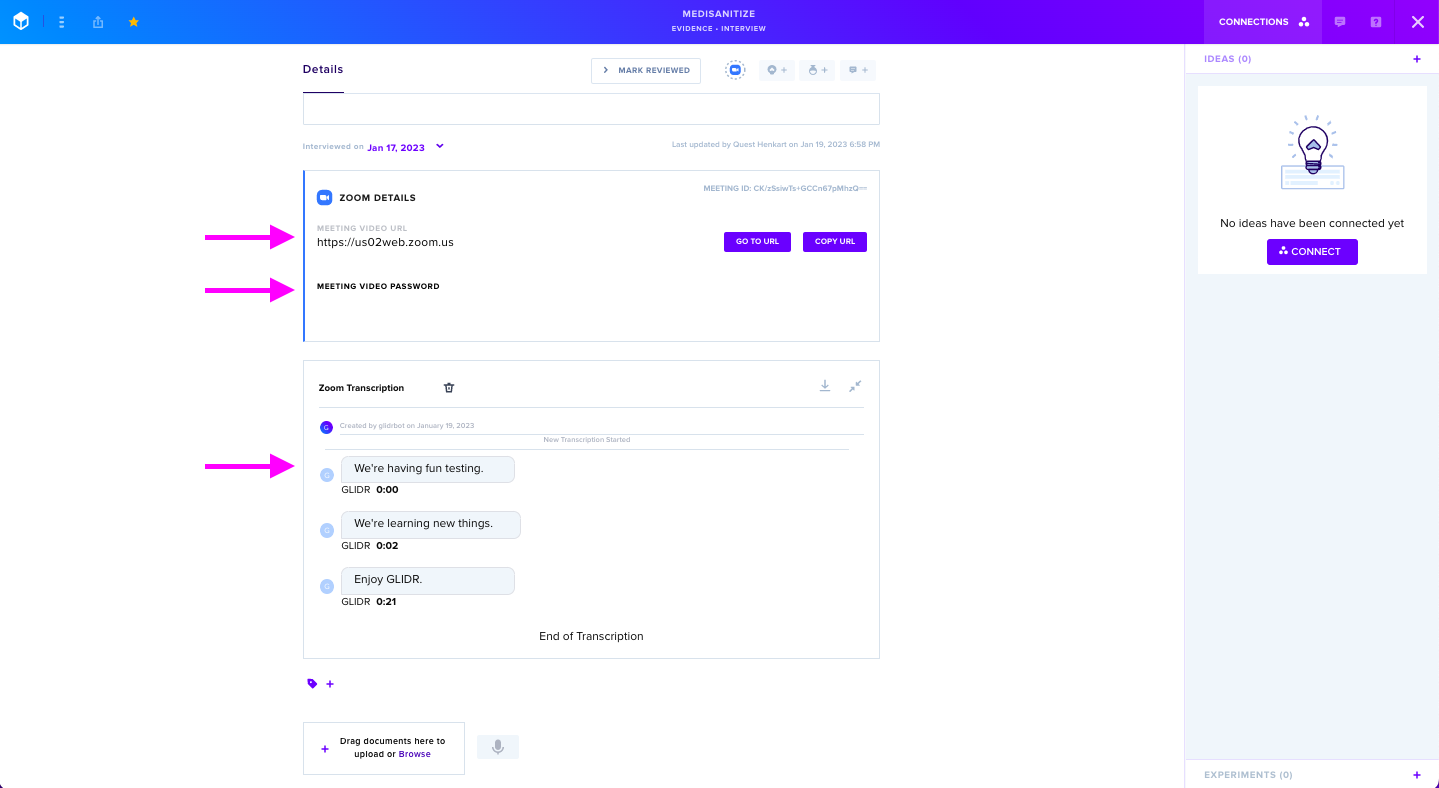This screenshot has width=1439, height=788.
Task: Click the Mark Reviewed button
Action: tap(646, 70)
